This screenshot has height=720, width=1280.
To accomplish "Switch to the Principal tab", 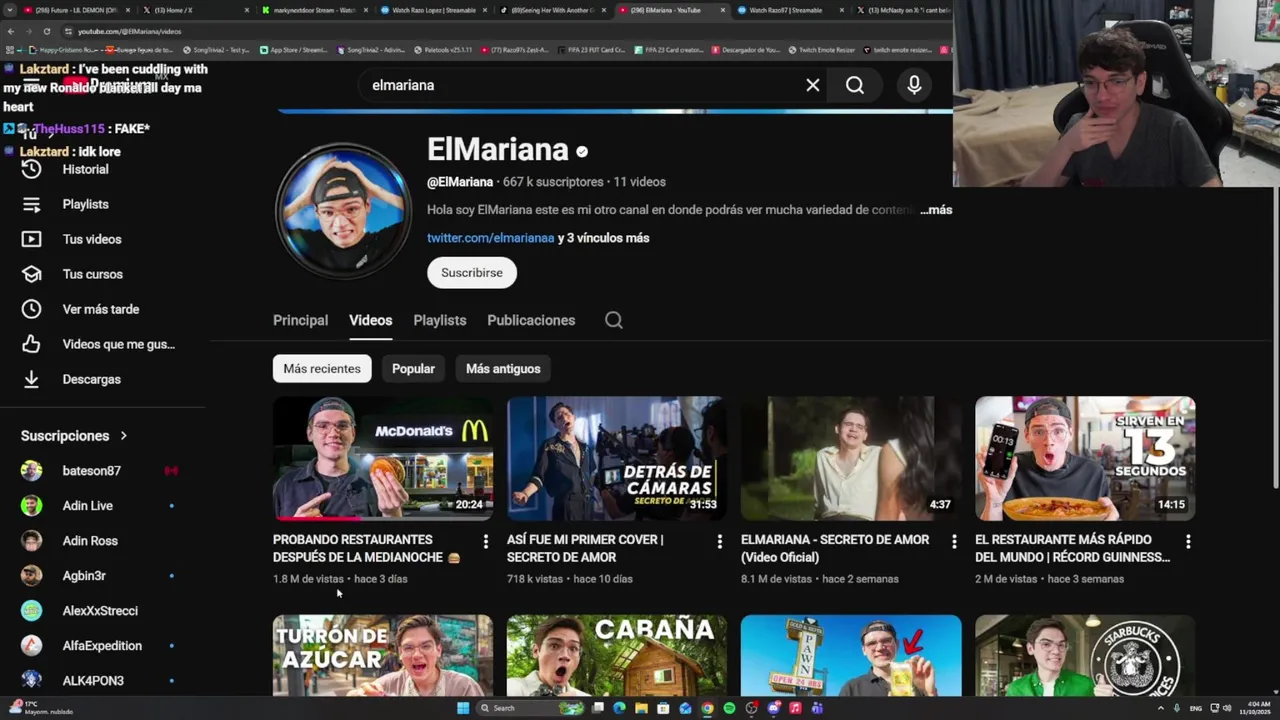I will [x=300, y=320].
